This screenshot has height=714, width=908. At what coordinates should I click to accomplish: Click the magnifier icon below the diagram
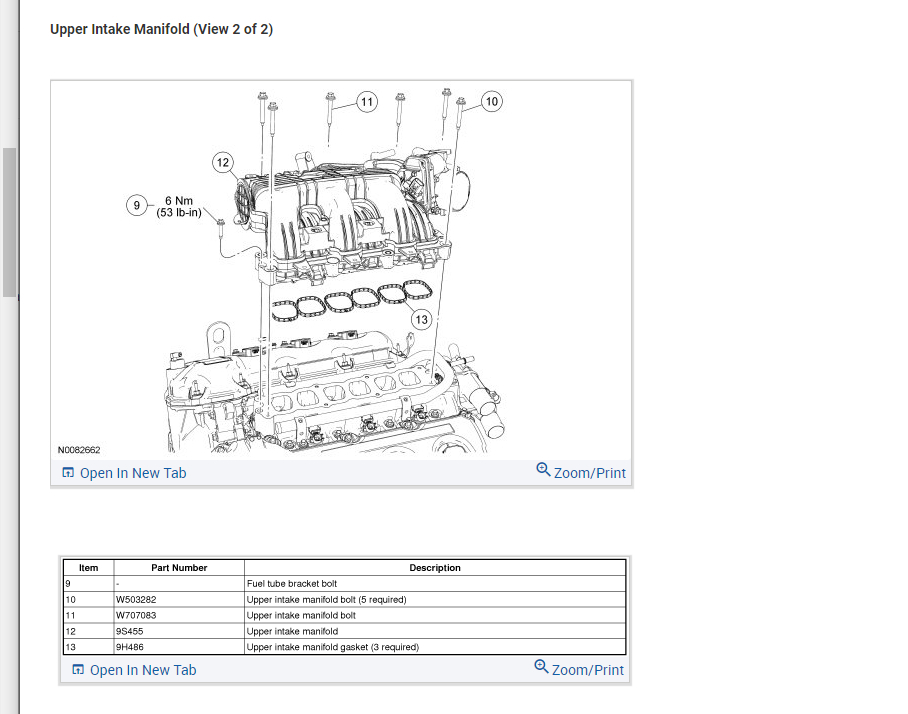tap(543, 469)
